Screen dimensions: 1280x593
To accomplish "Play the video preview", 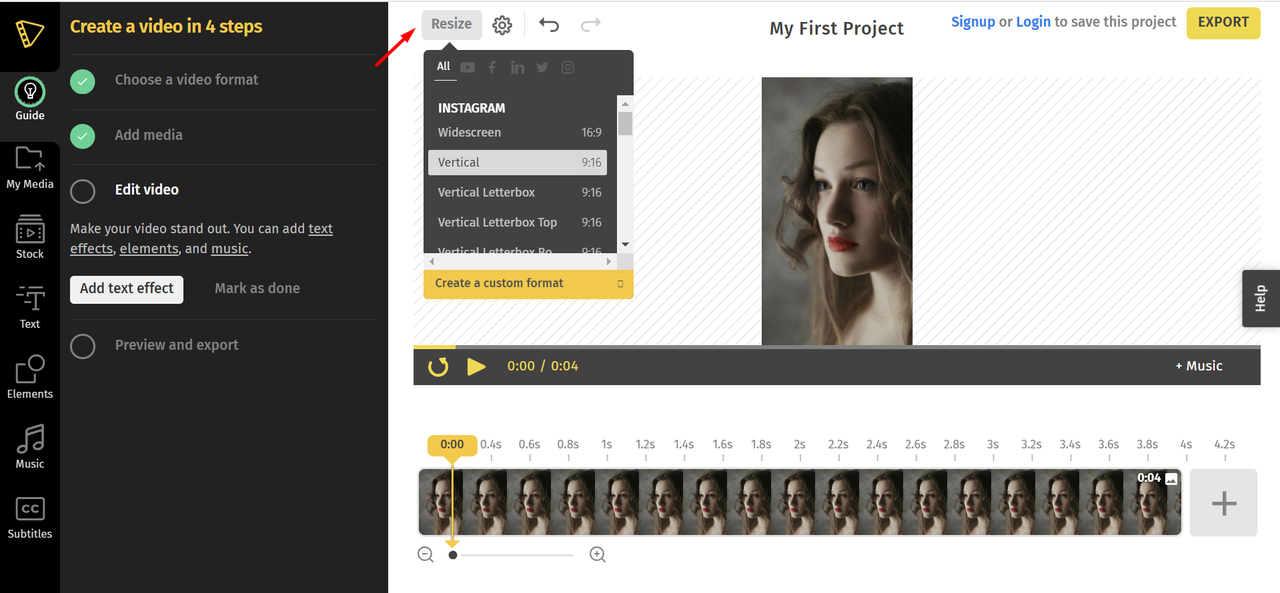I will (477, 366).
